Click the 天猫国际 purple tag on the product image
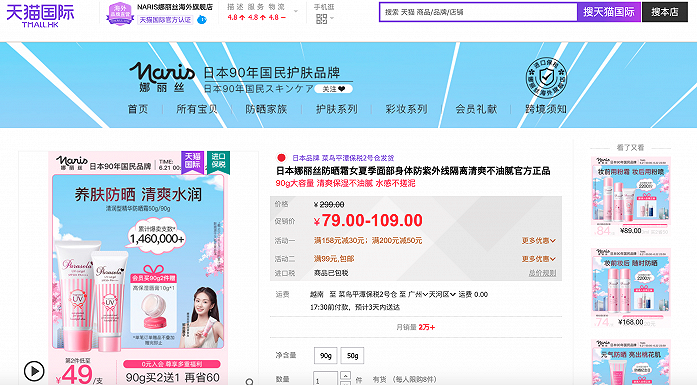 coord(192,162)
